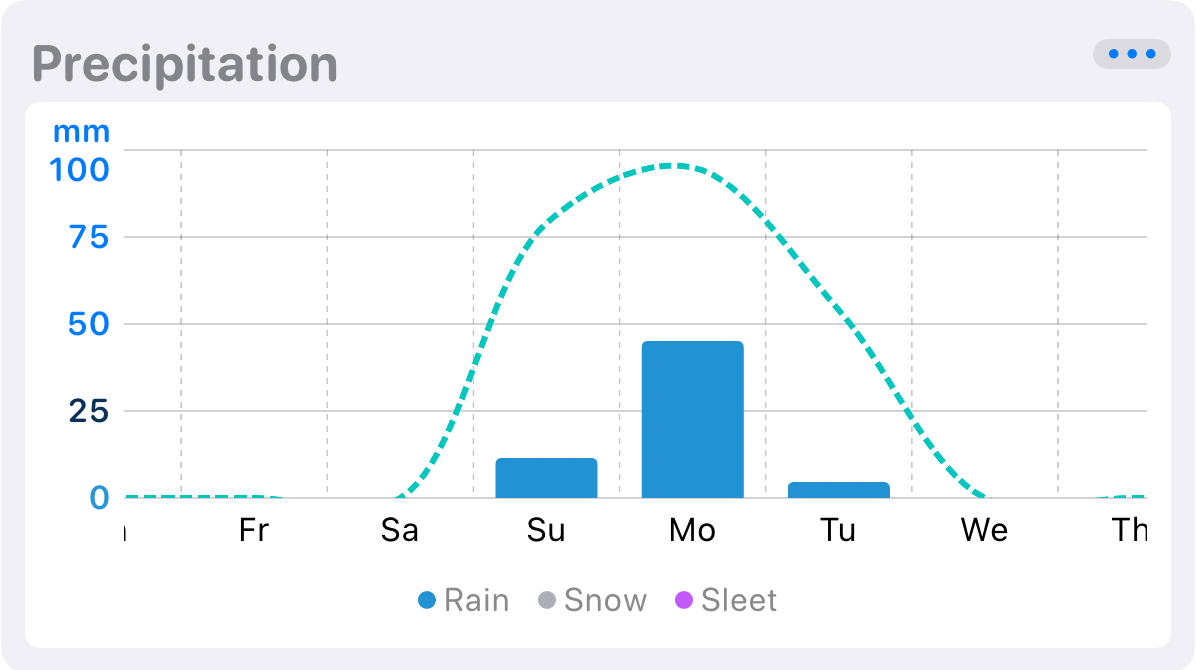Image resolution: width=1196 pixels, height=670 pixels.
Task: Click the Fr day label
Action: (254, 531)
